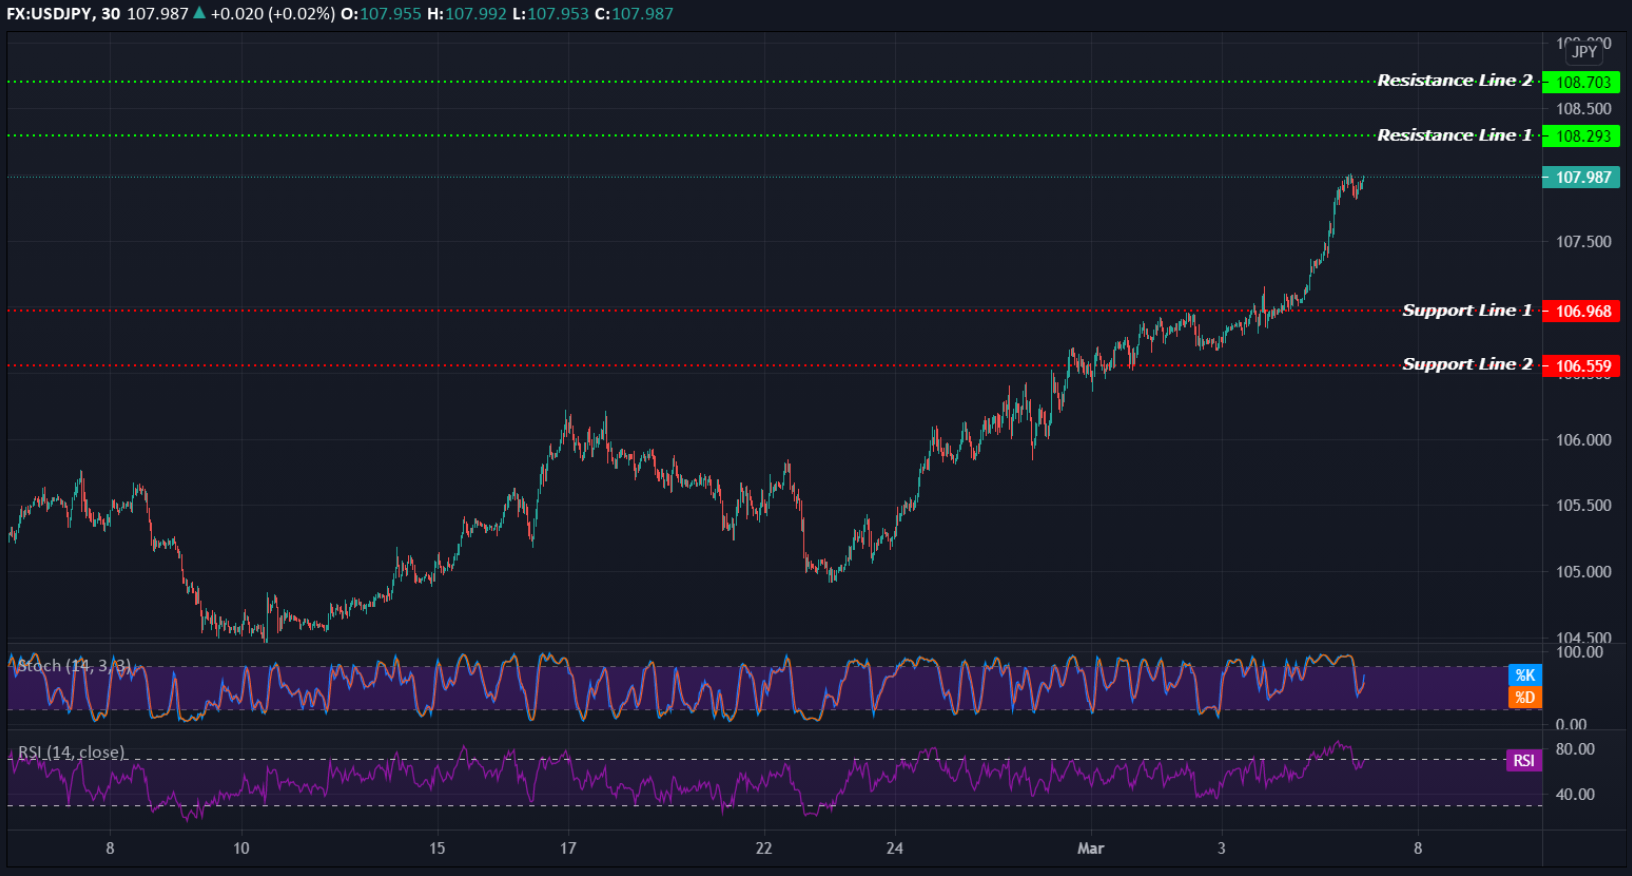
Task: Click the 80.00 RSI scale label
Action: (x=1576, y=749)
